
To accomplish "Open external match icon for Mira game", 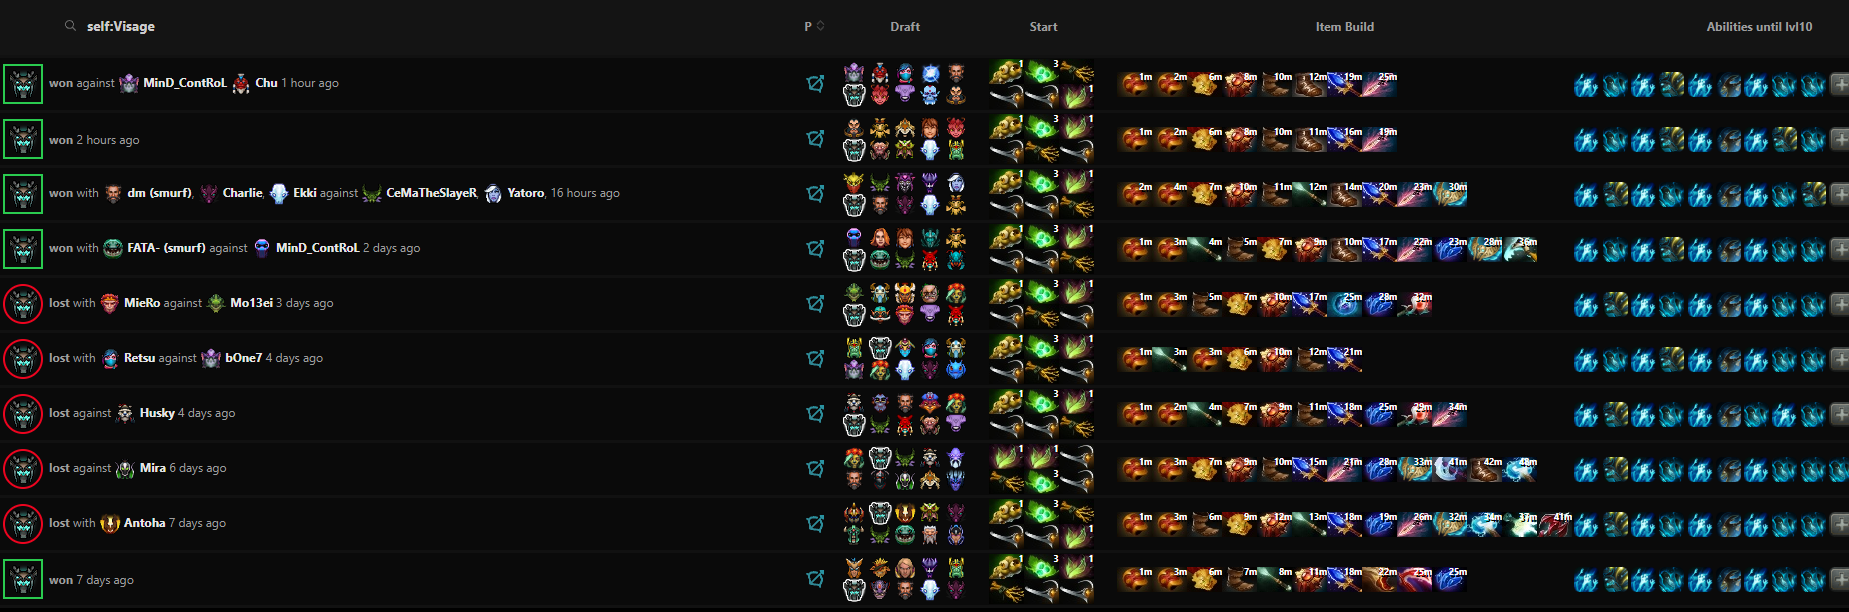I will pos(816,468).
